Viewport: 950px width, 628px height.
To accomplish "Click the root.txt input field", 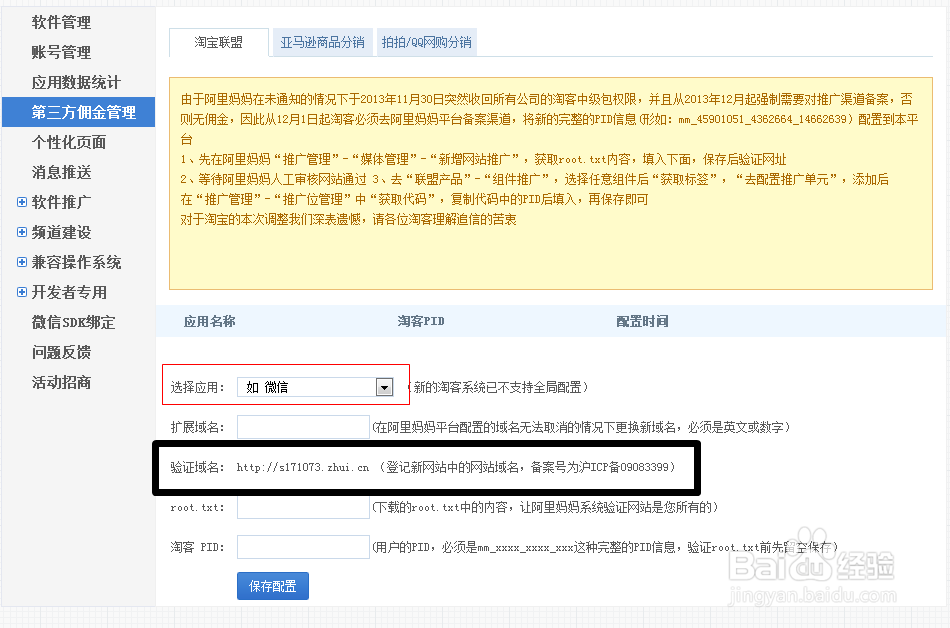I will pos(302,506).
